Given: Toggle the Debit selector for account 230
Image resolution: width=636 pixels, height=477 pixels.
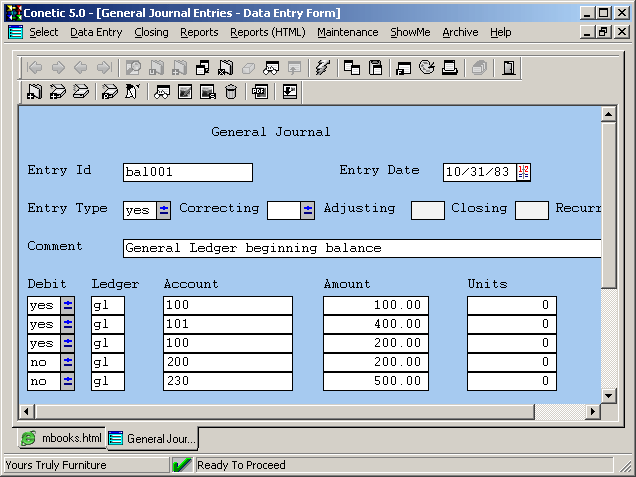Looking at the screenshot, I should (x=68, y=381).
